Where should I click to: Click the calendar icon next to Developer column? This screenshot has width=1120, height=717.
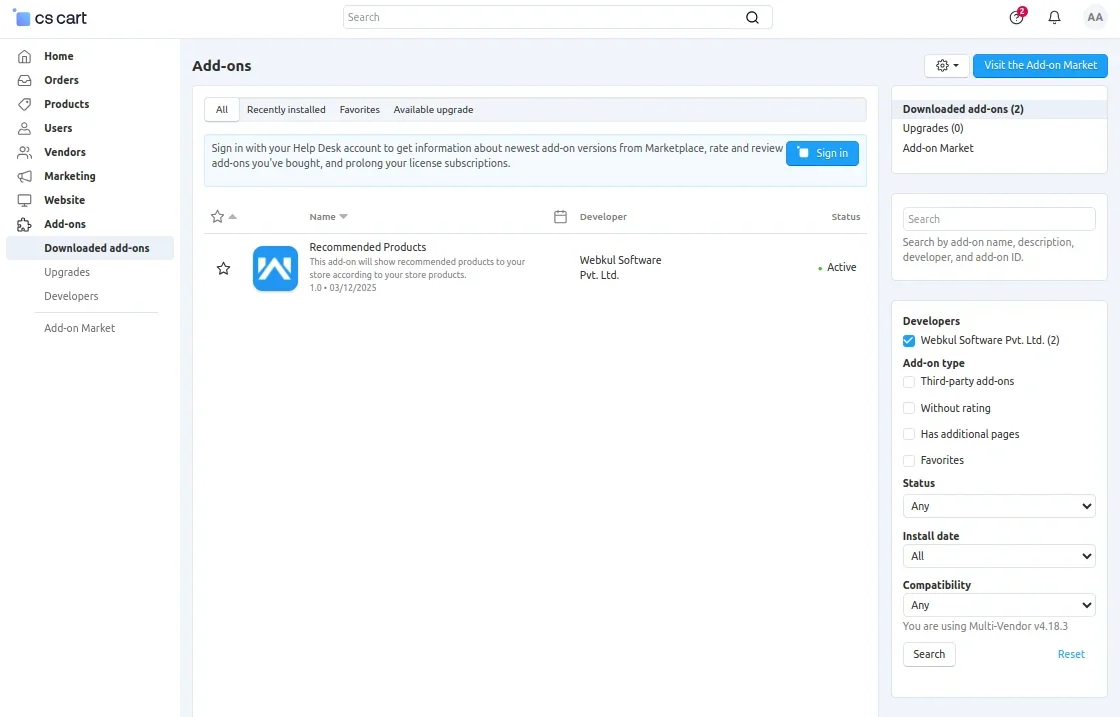pyautogui.click(x=558, y=216)
